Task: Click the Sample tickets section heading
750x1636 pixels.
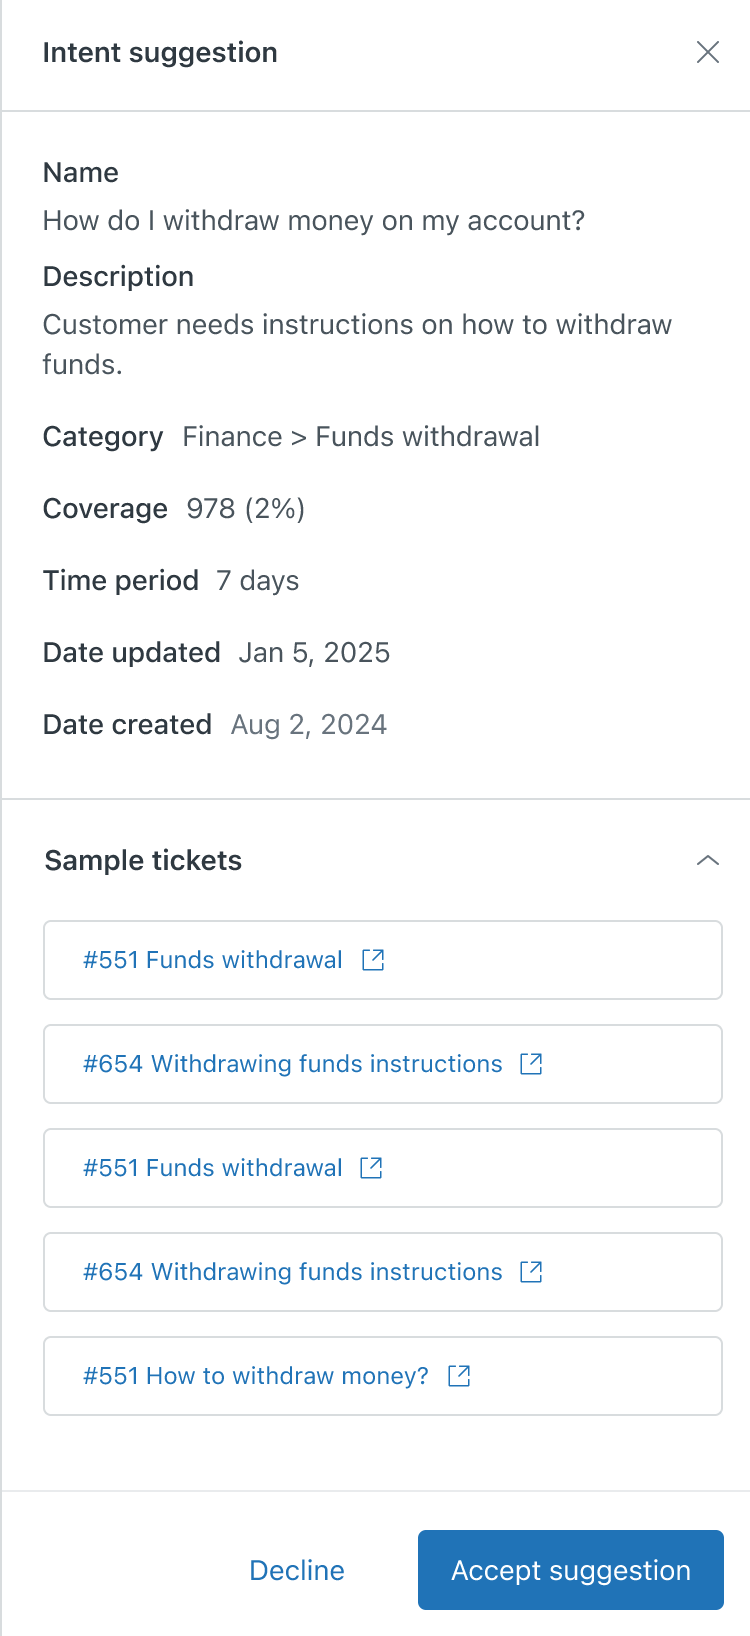Action: [x=143, y=860]
